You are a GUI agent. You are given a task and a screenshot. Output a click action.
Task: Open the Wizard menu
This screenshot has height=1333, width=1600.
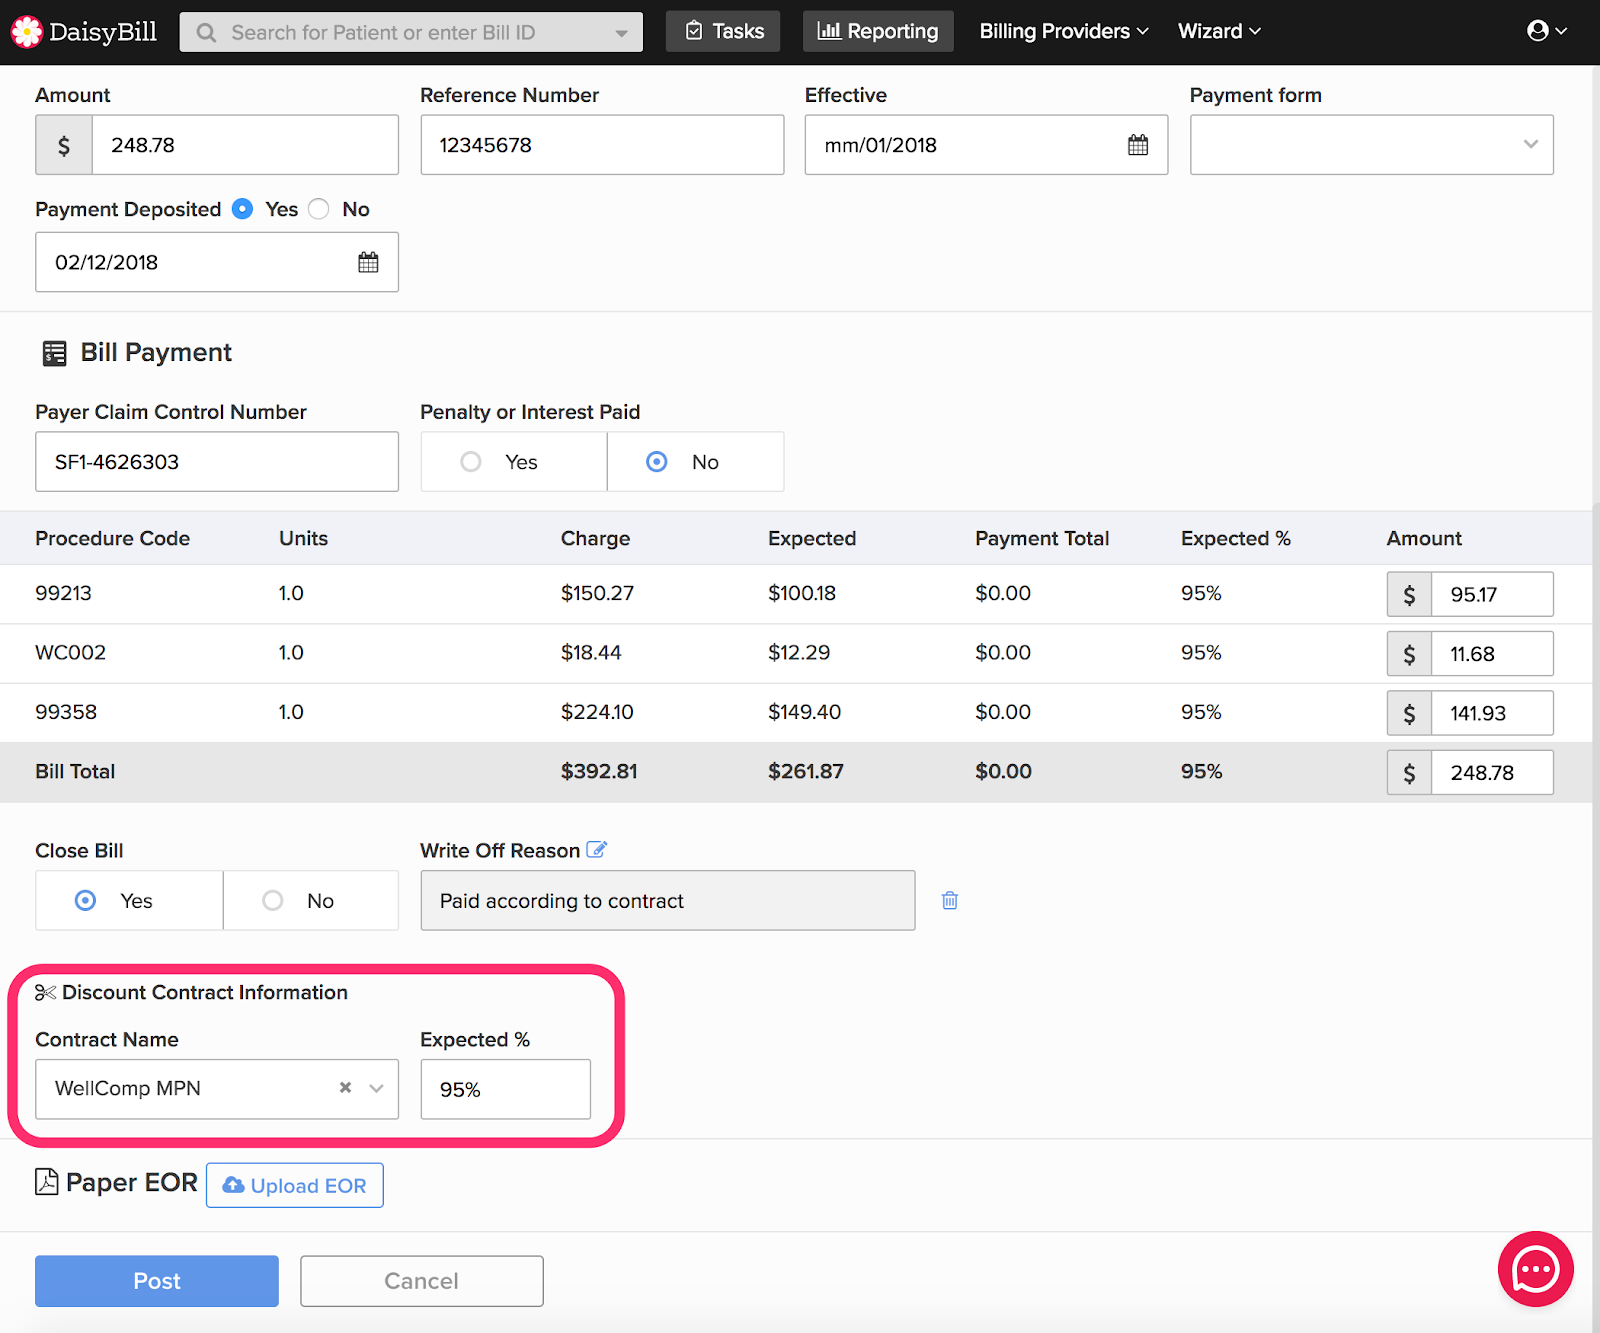click(x=1219, y=31)
